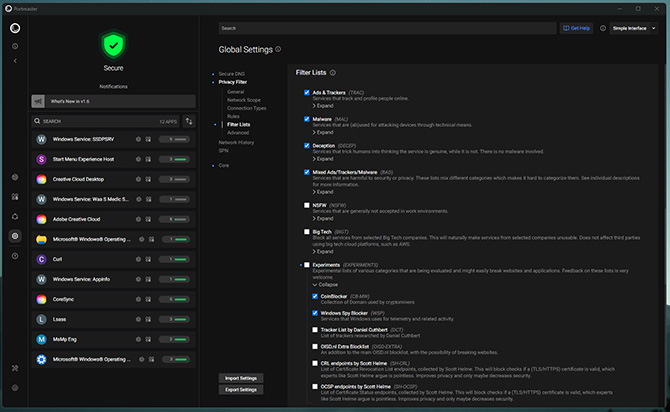This screenshot has height=412, width=670.
Task: Click the Import Settings button
Action: point(241,378)
